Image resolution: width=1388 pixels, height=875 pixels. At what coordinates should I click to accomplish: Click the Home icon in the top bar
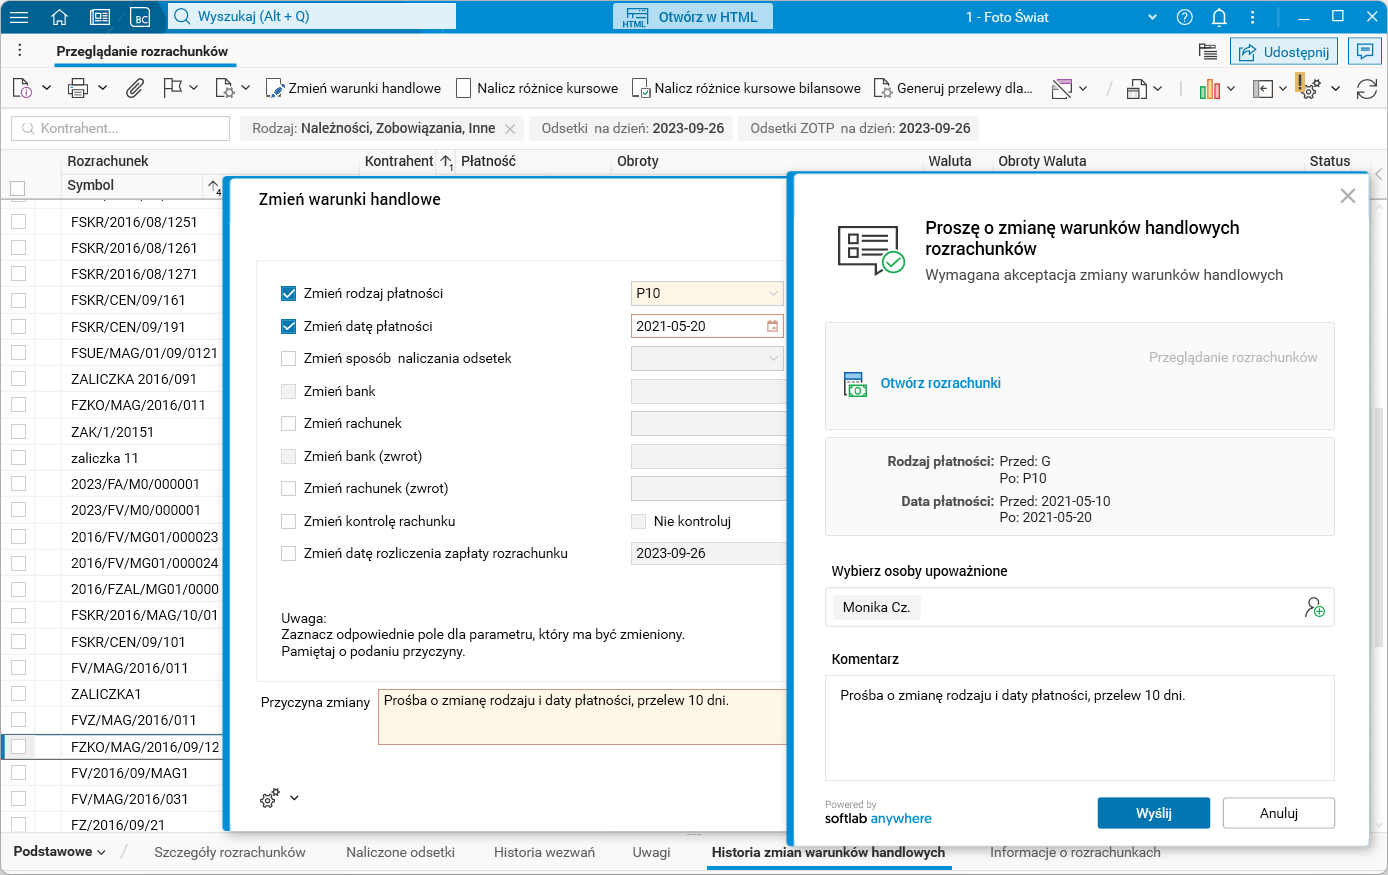(x=58, y=16)
